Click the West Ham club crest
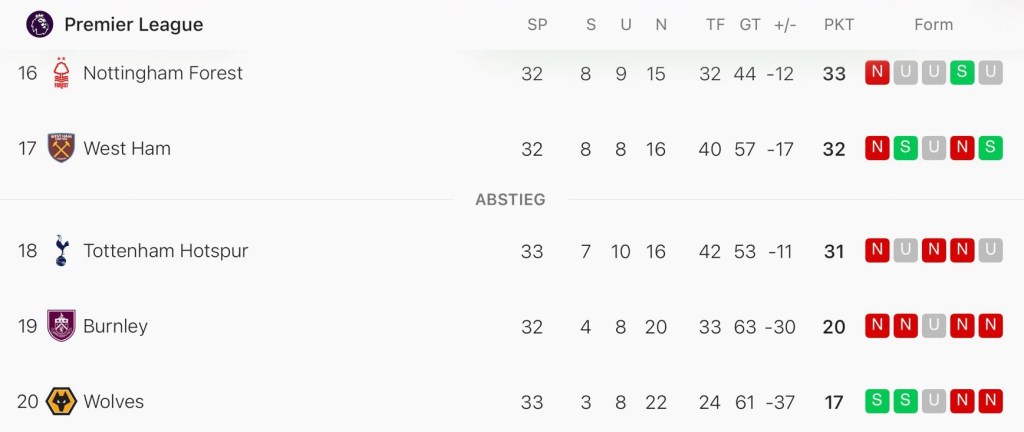 tap(62, 148)
